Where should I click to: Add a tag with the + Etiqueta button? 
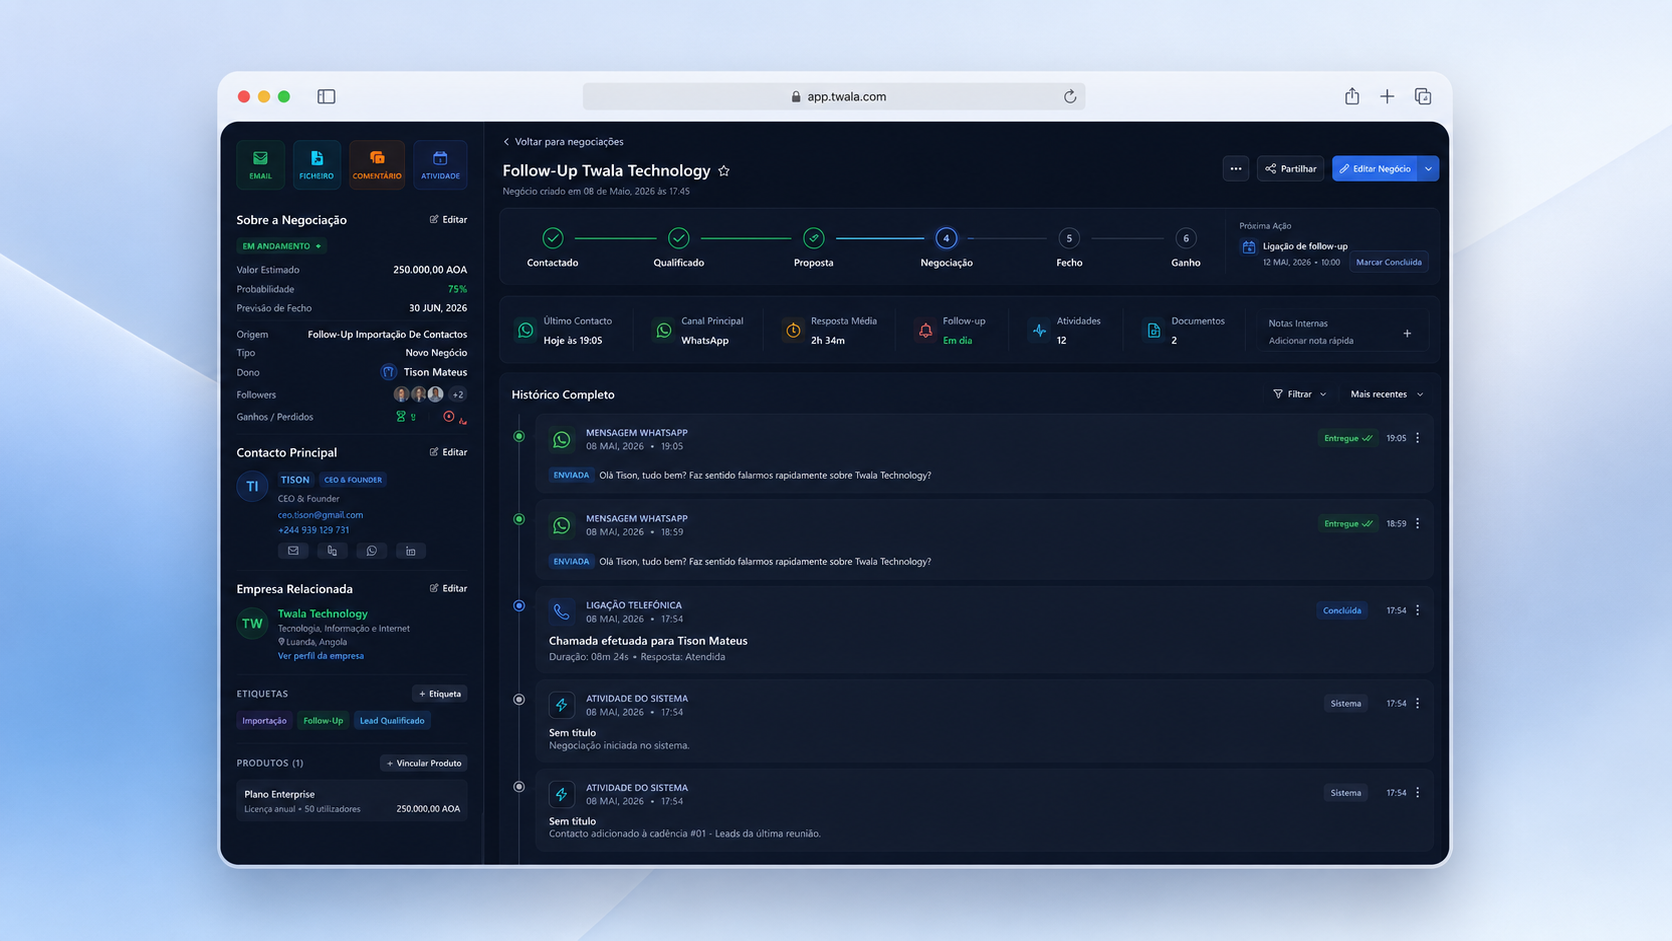[x=440, y=694]
